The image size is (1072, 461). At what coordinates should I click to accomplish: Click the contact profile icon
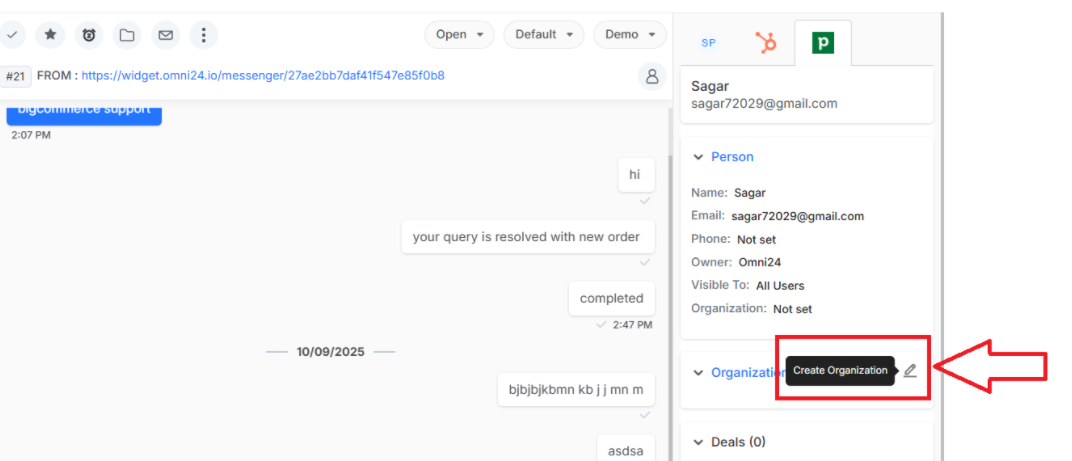tap(652, 76)
